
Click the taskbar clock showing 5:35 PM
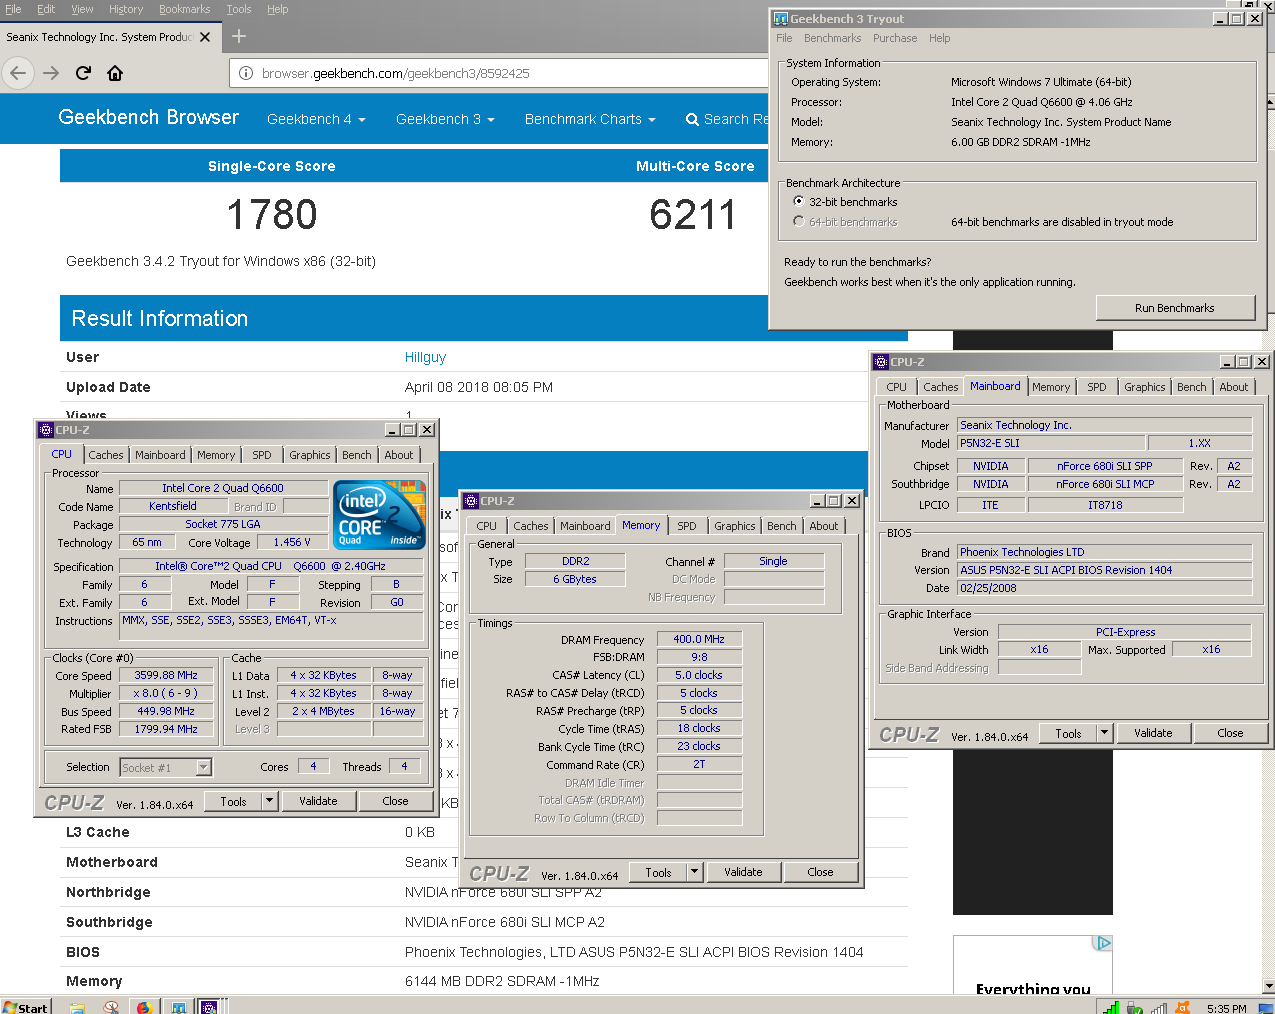pos(1226,1008)
